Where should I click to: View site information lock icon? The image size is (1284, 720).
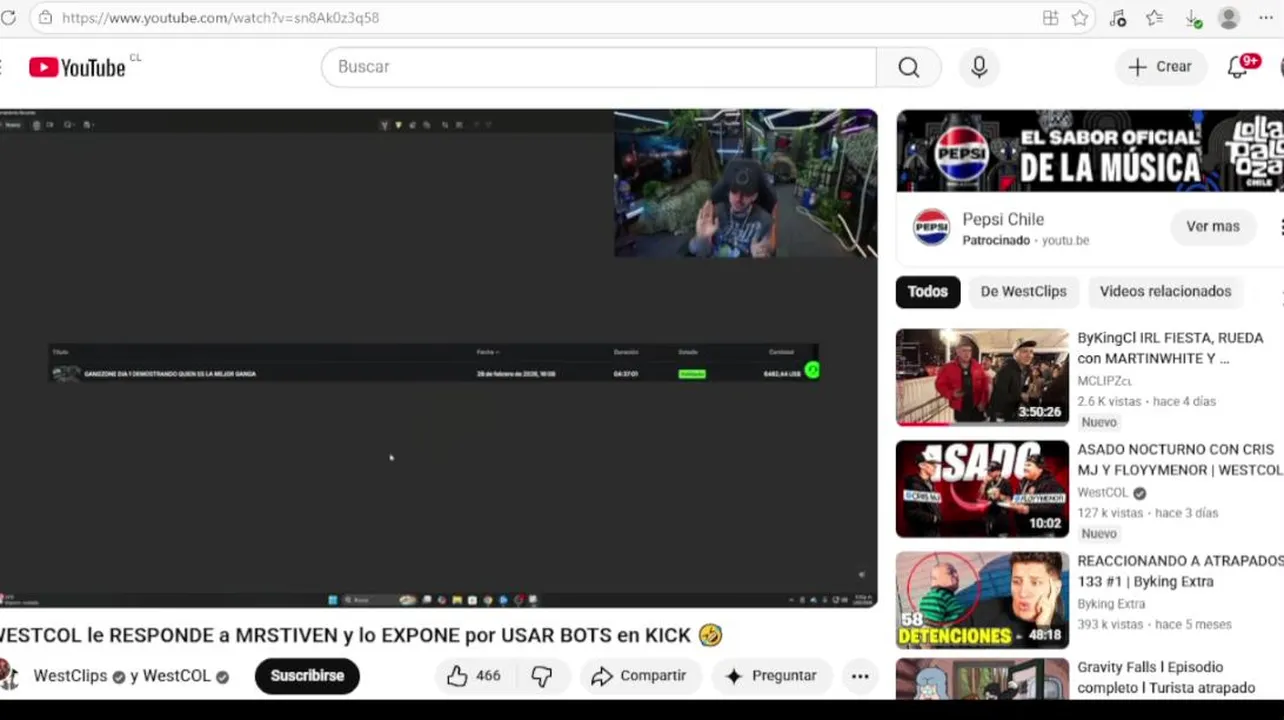[x=45, y=18]
